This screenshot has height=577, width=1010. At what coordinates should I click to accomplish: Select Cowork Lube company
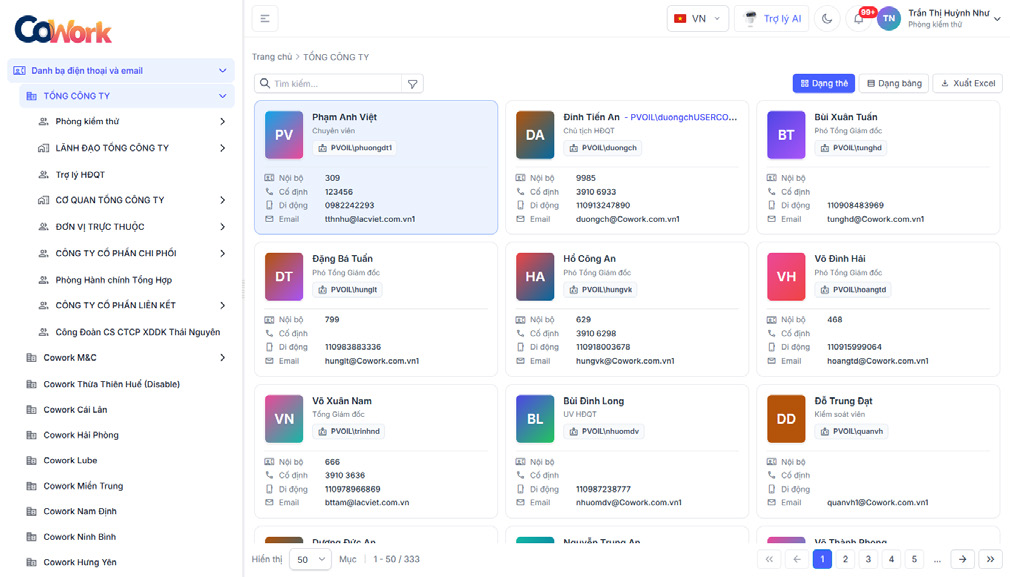click(x=70, y=460)
